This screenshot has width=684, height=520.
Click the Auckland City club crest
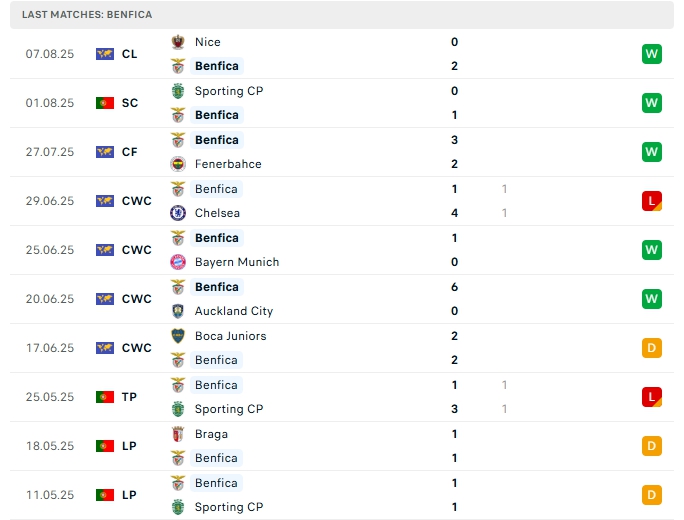tap(178, 311)
